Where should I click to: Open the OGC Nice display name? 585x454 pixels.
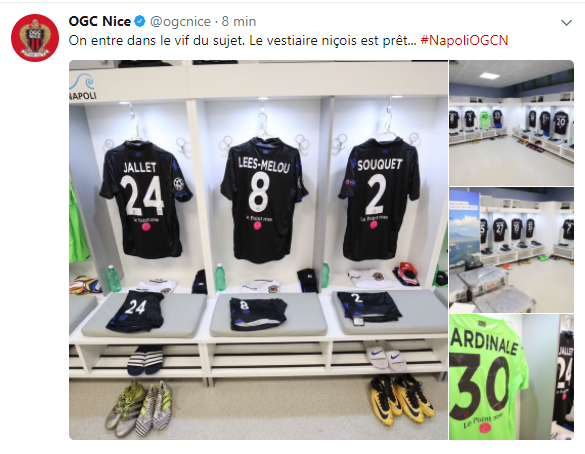click(100, 21)
